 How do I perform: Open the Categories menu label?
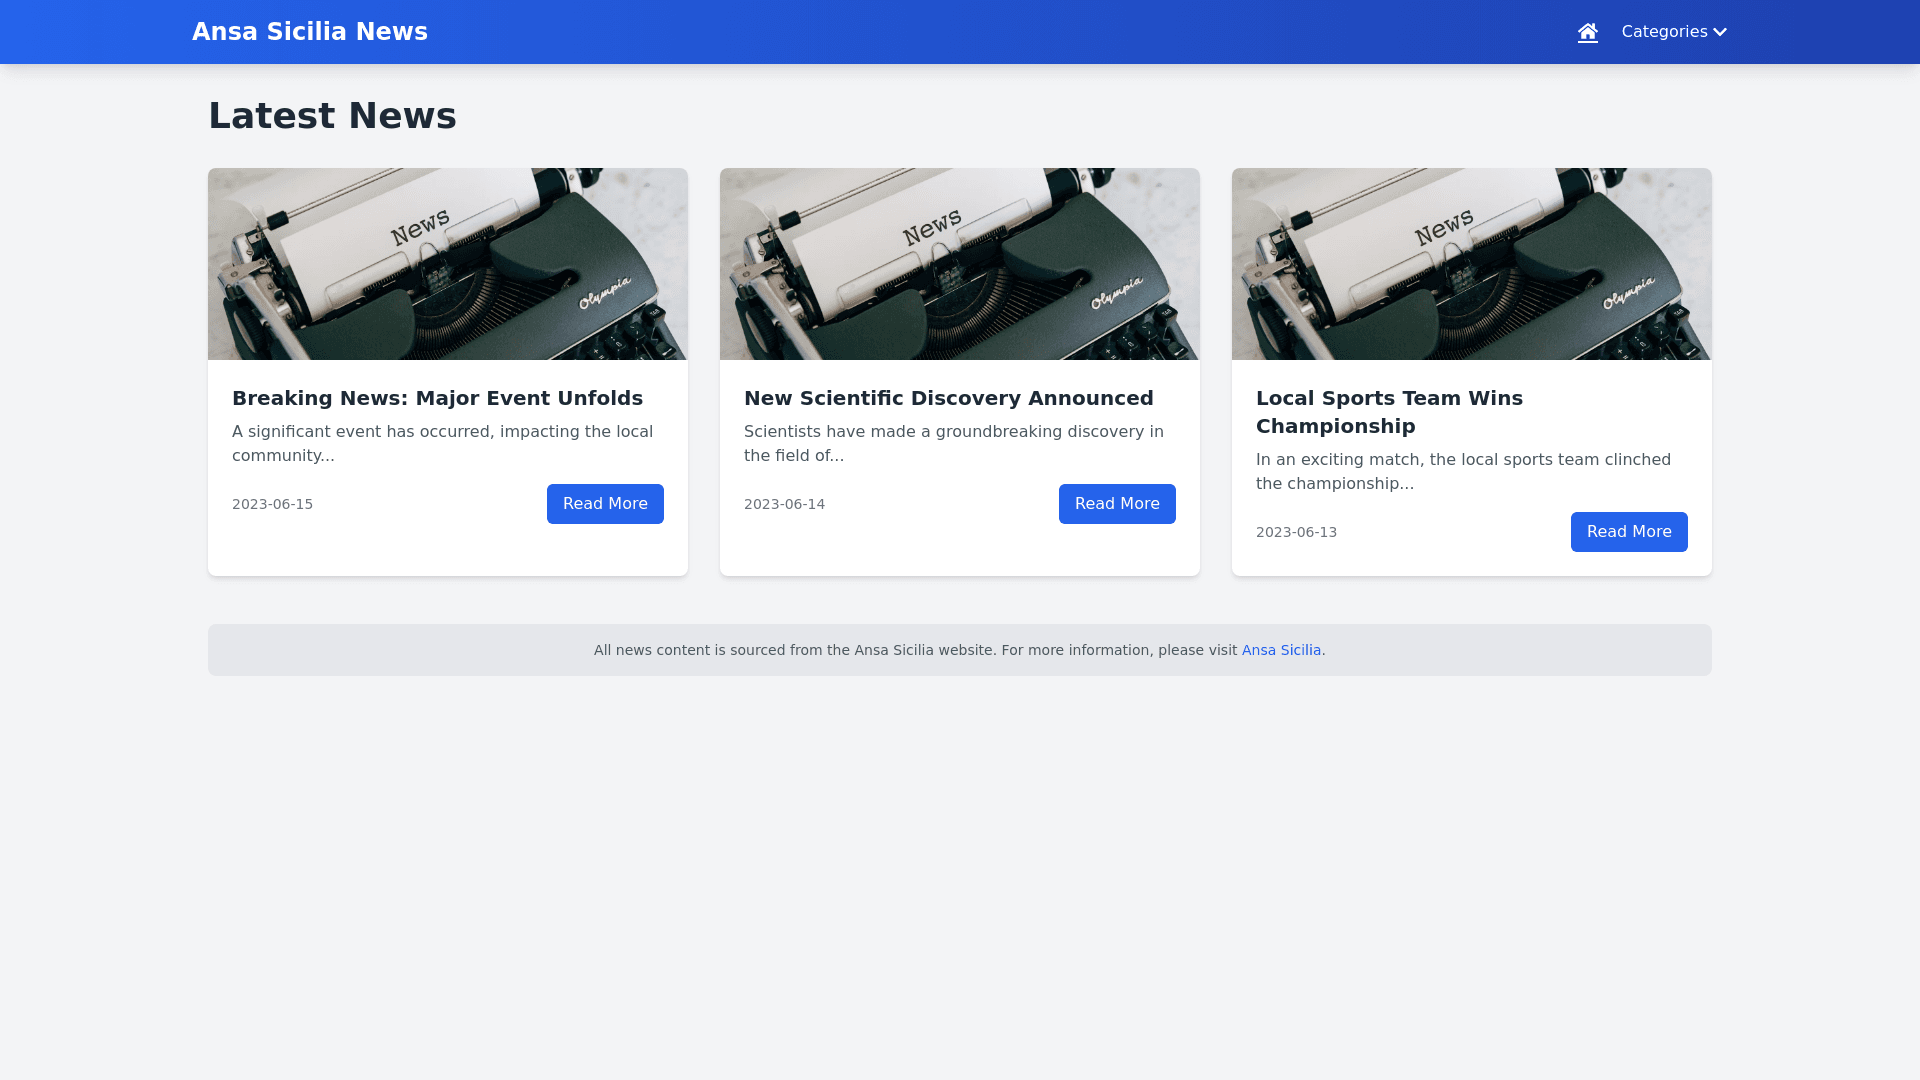coord(1664,32)
